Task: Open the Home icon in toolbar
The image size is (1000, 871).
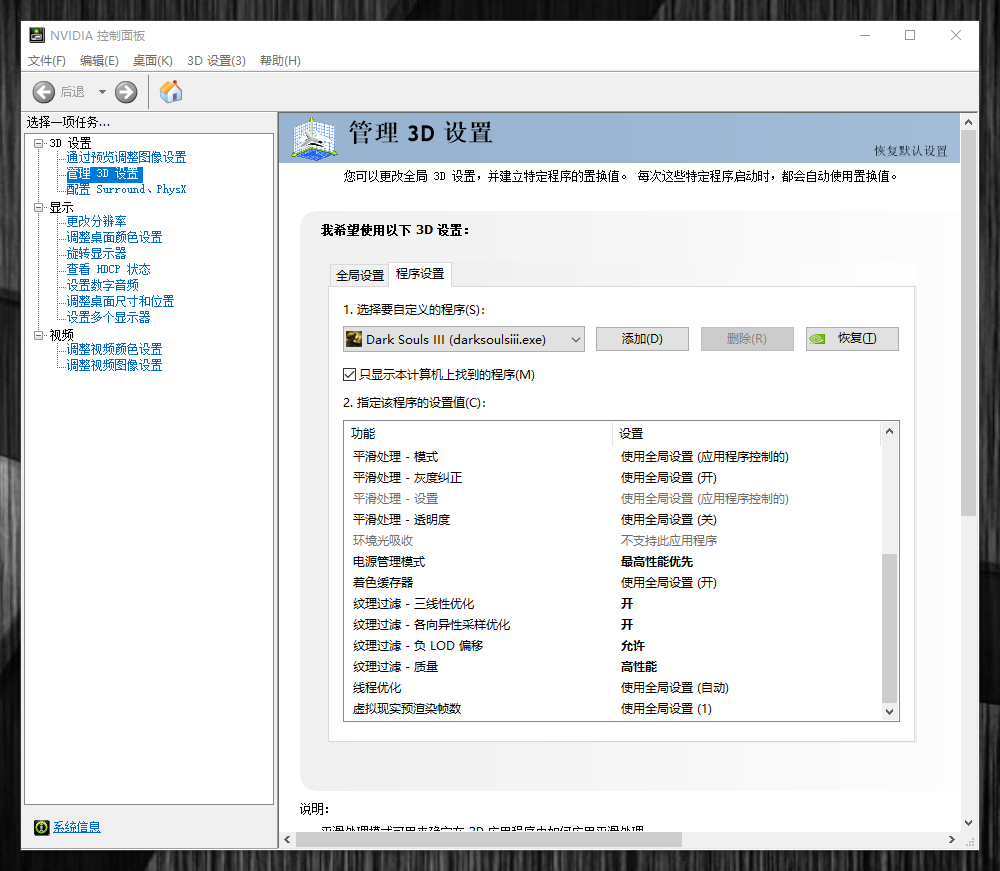Action: [x=171, y=92]
